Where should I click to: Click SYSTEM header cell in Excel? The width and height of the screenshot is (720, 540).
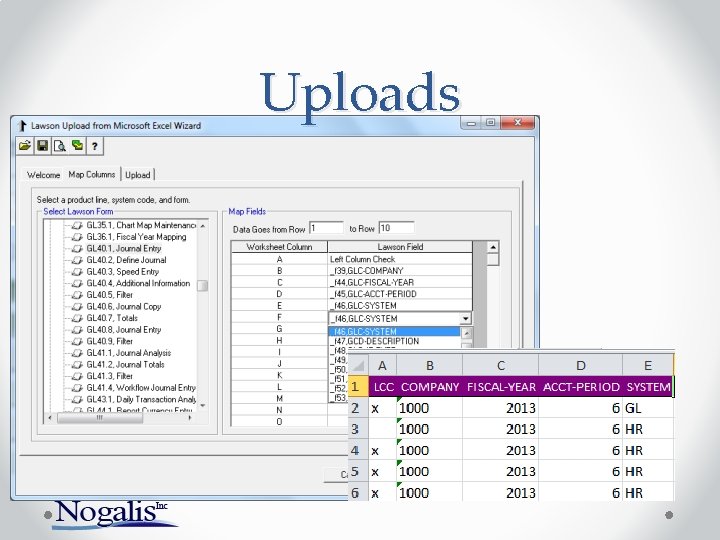[x=648, y=387]
